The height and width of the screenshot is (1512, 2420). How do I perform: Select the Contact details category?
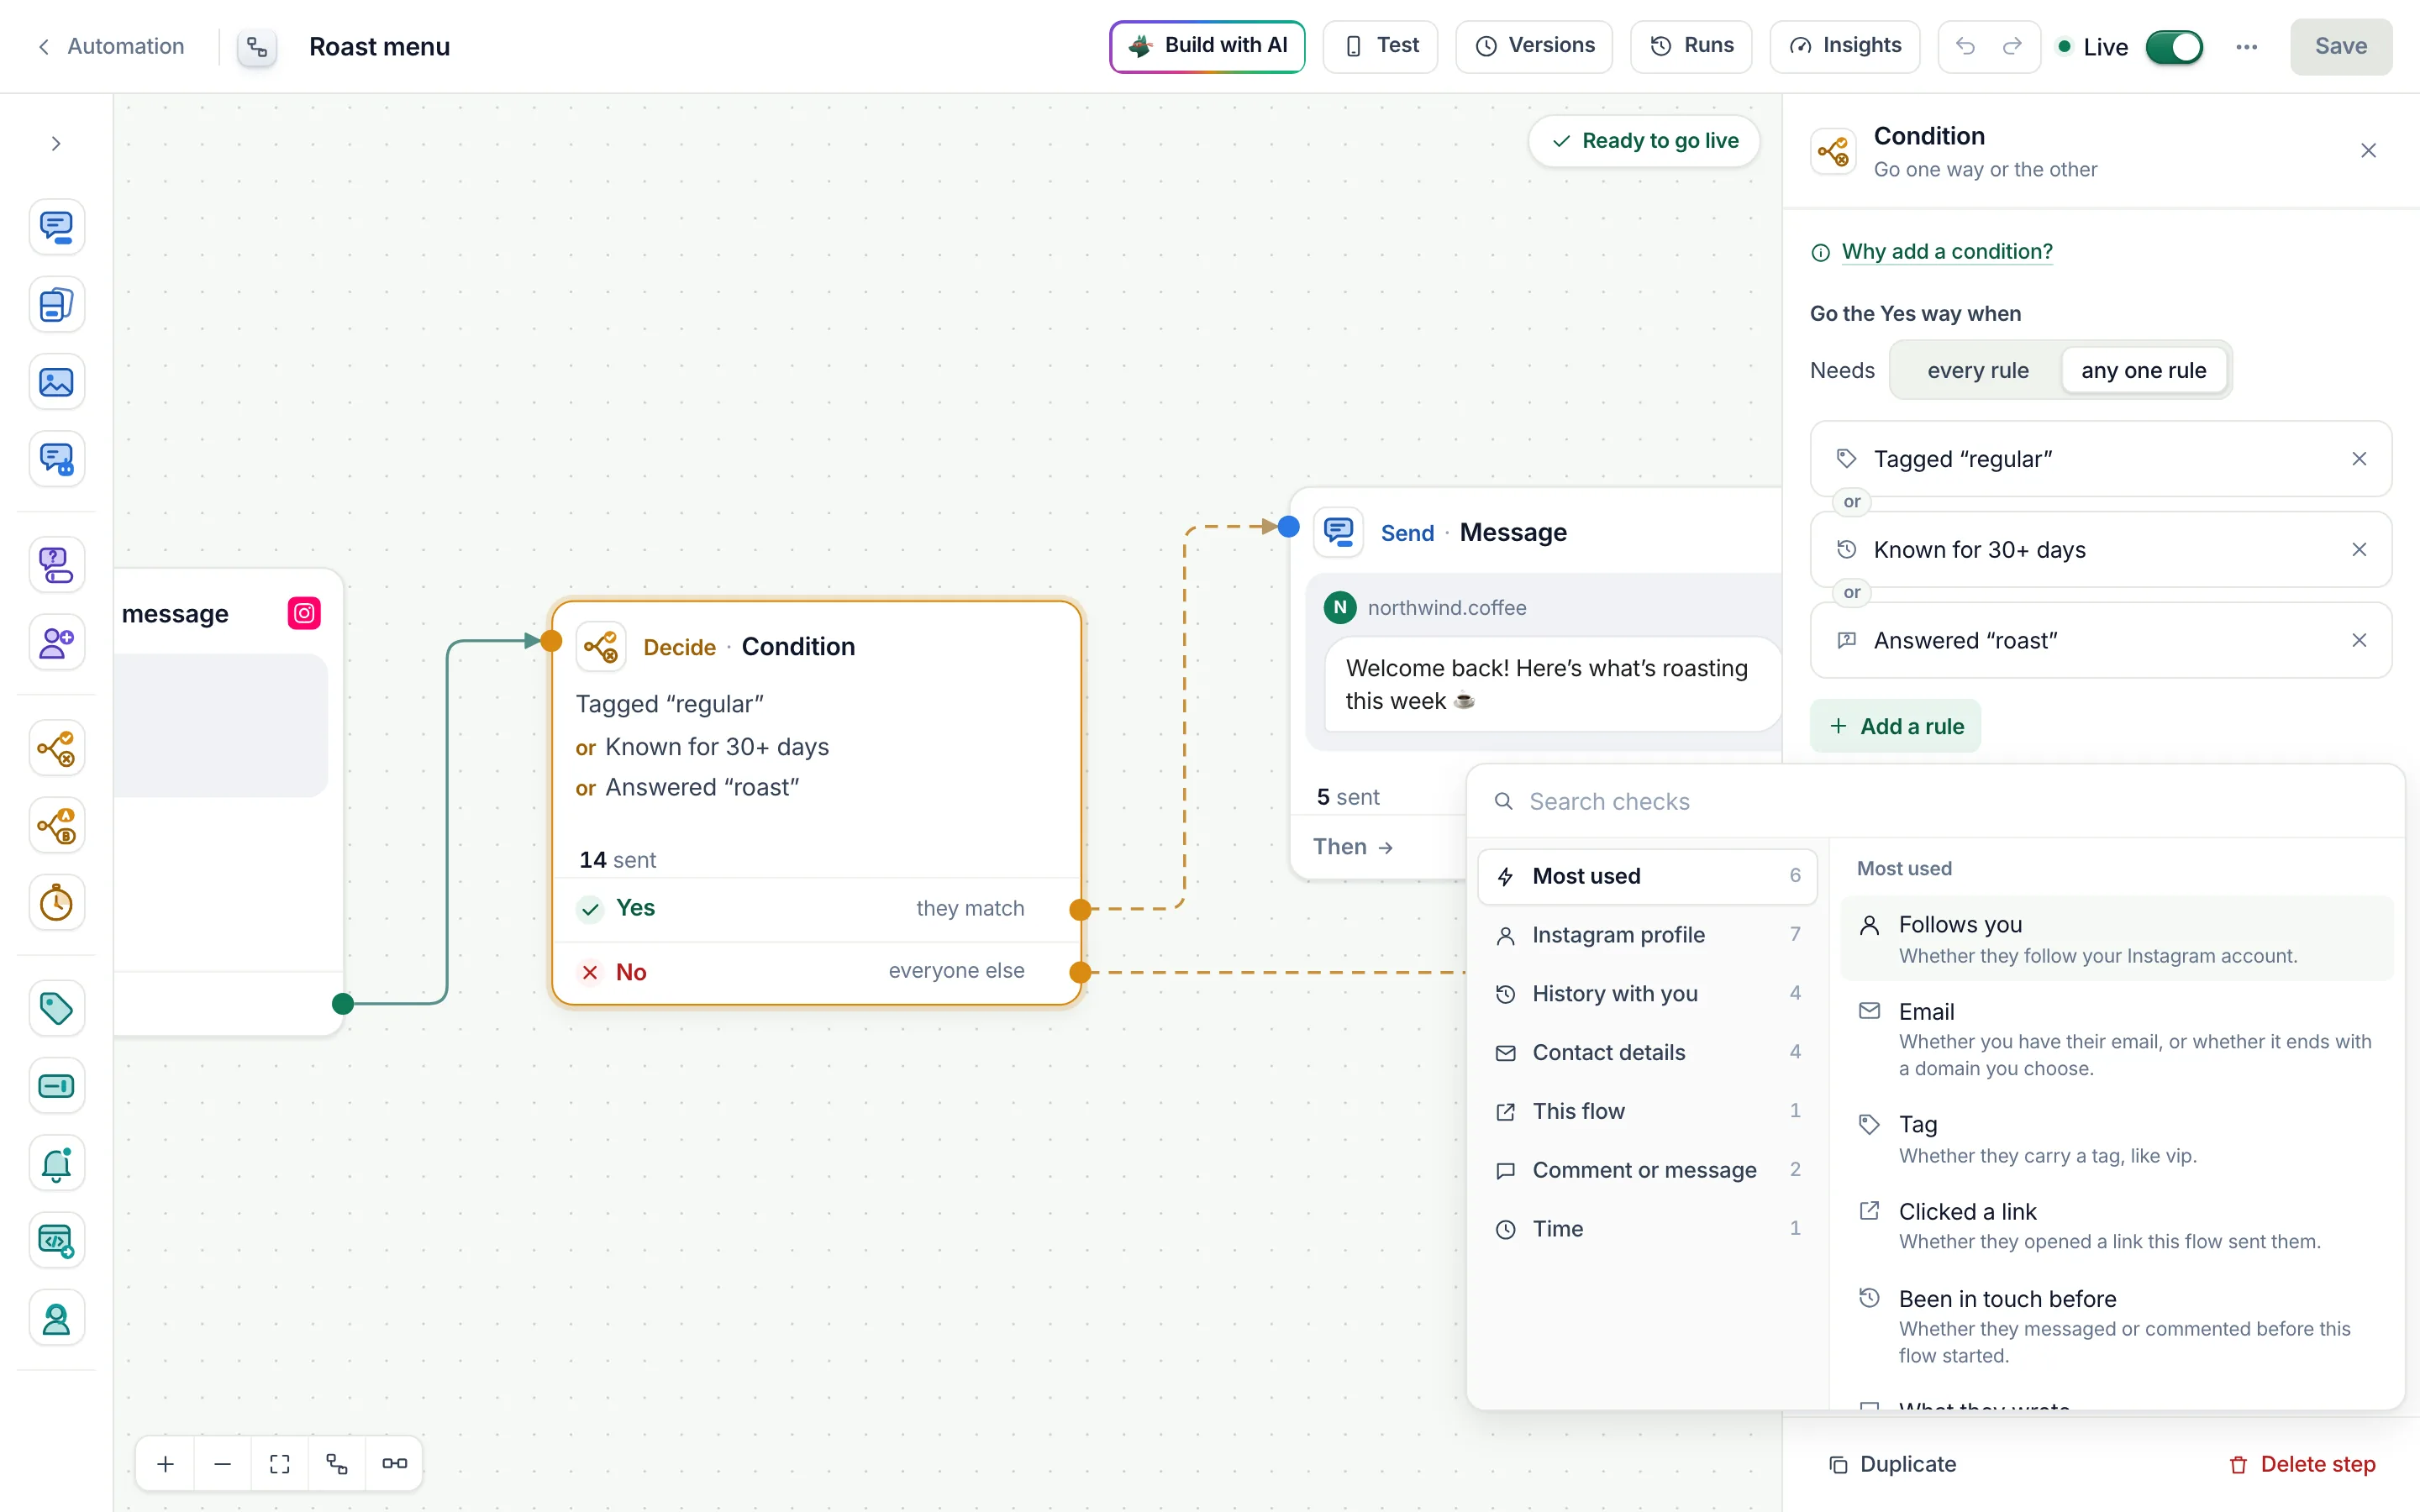(x=1647, y=1053)
